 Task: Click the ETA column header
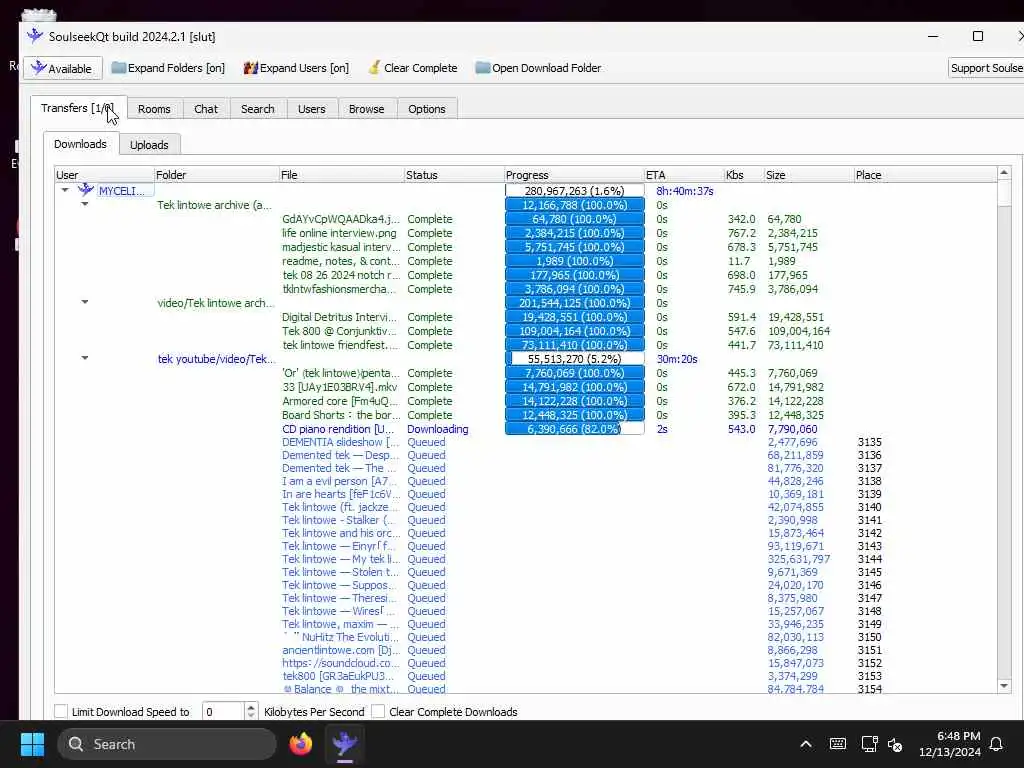pos(684,174)
